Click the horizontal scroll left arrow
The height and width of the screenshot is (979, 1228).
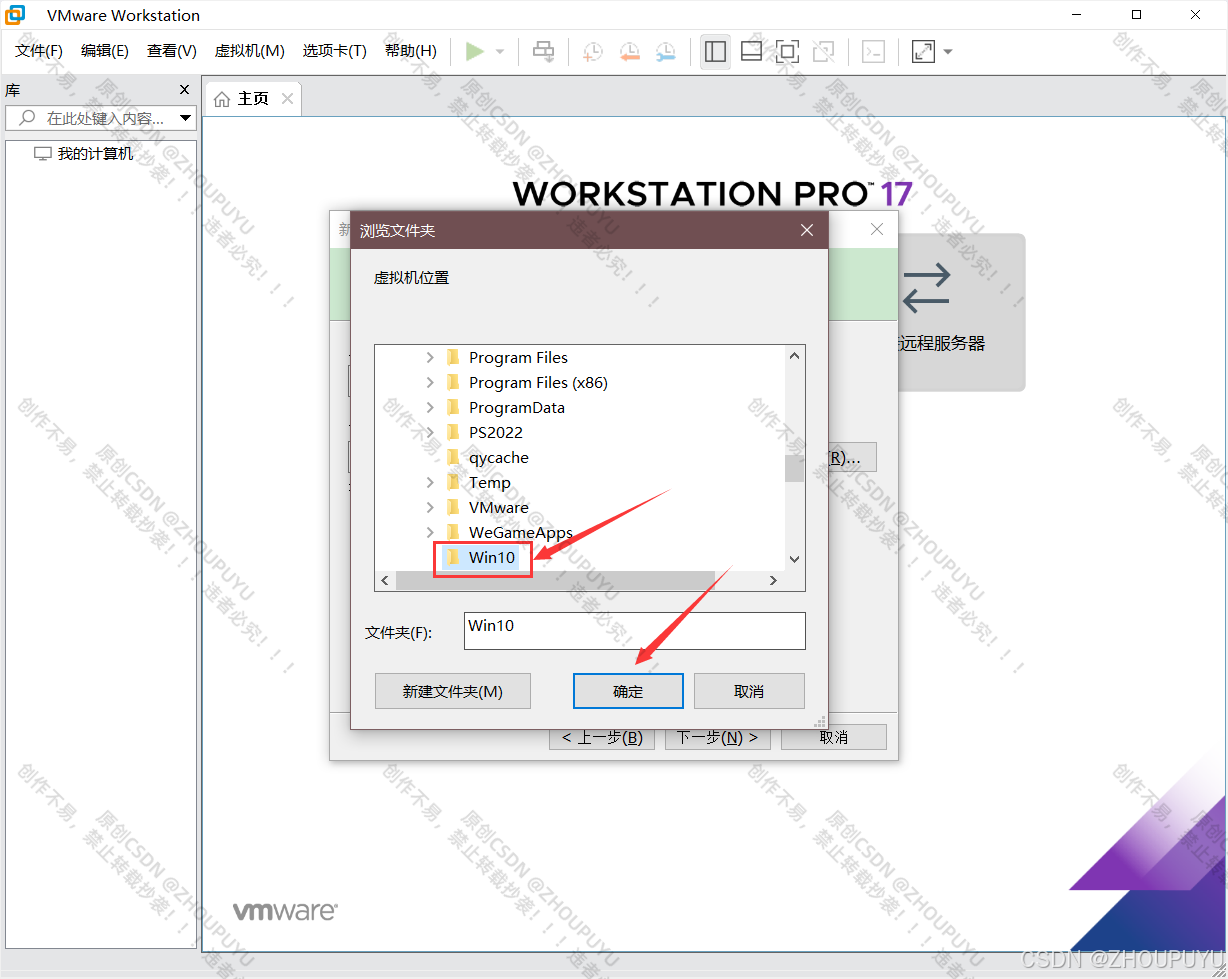click(385, 581)
